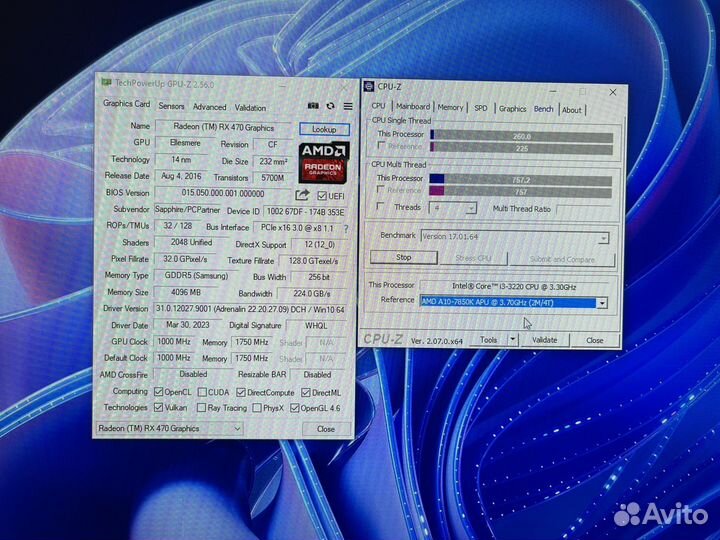
Task: Click the Stop benchmark button
Action: tap(404, 257)
